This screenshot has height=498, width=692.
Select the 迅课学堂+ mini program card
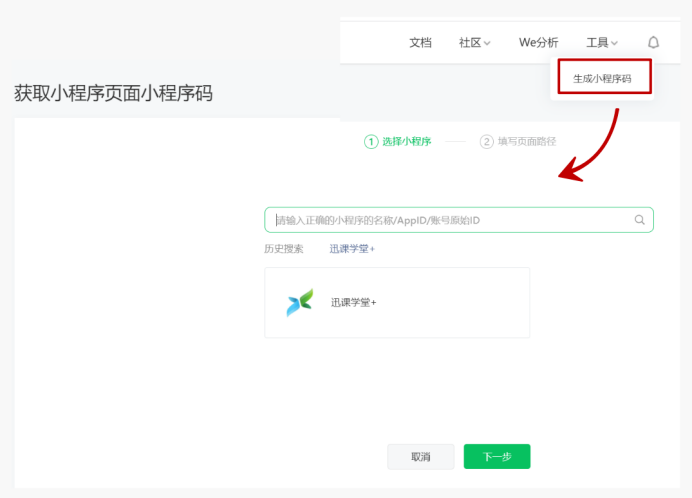click(x=397, y=302)
